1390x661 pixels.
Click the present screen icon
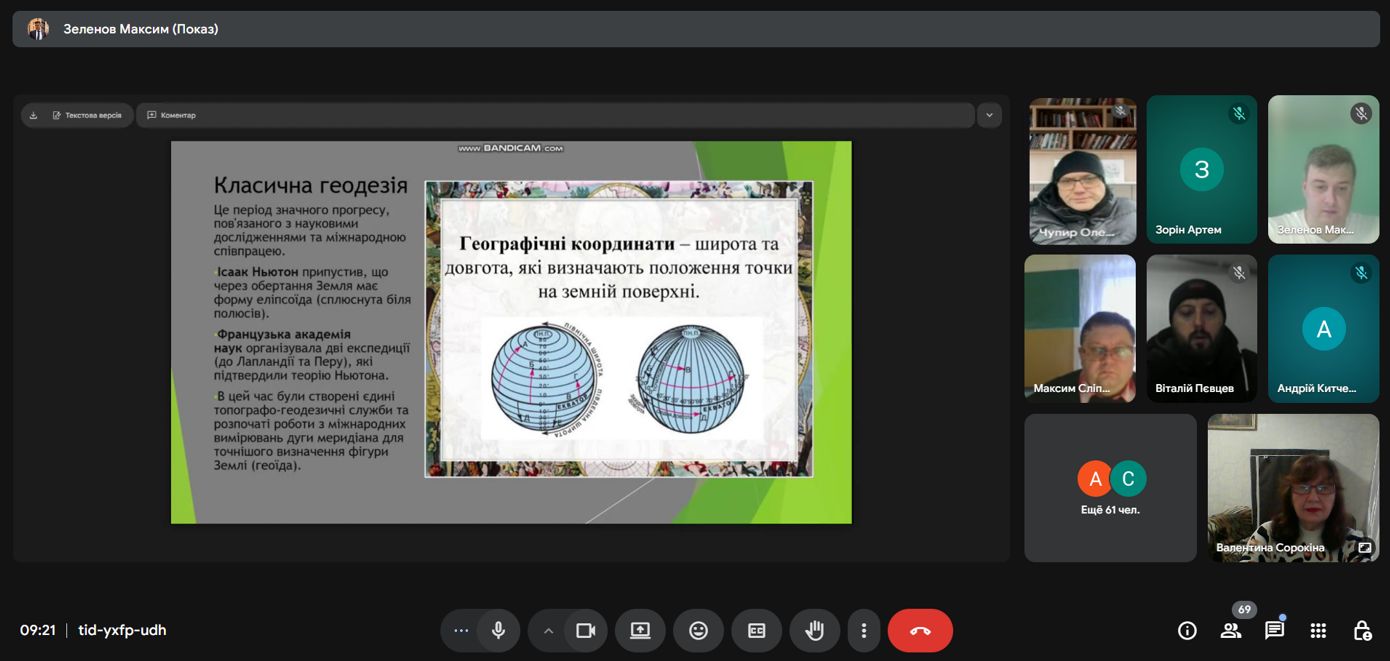pos(640,630)
